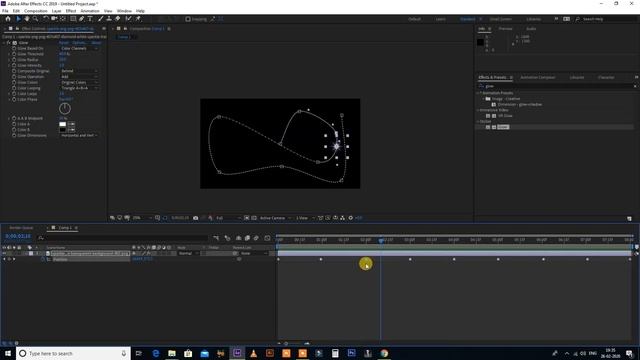
Task: Click the Color B black swatch
Action: click(x=62, y=130)
